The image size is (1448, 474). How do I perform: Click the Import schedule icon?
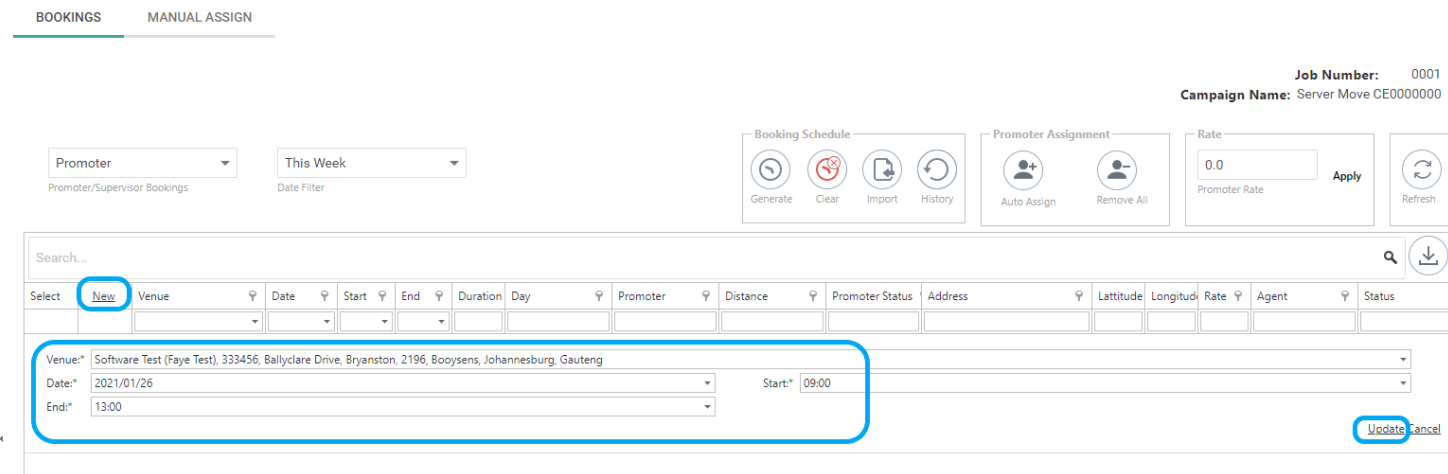click(x=882, y=171)
